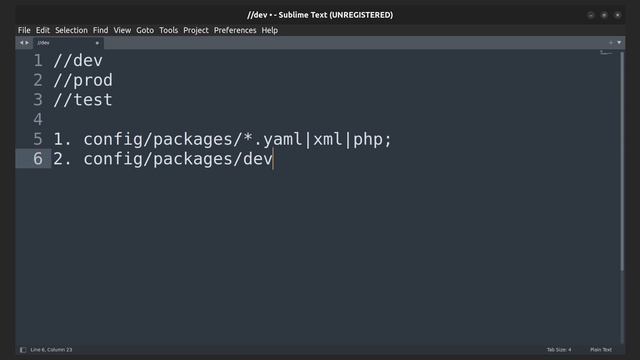Open the Tab Size: 4 selector

(x=559, y=350)
